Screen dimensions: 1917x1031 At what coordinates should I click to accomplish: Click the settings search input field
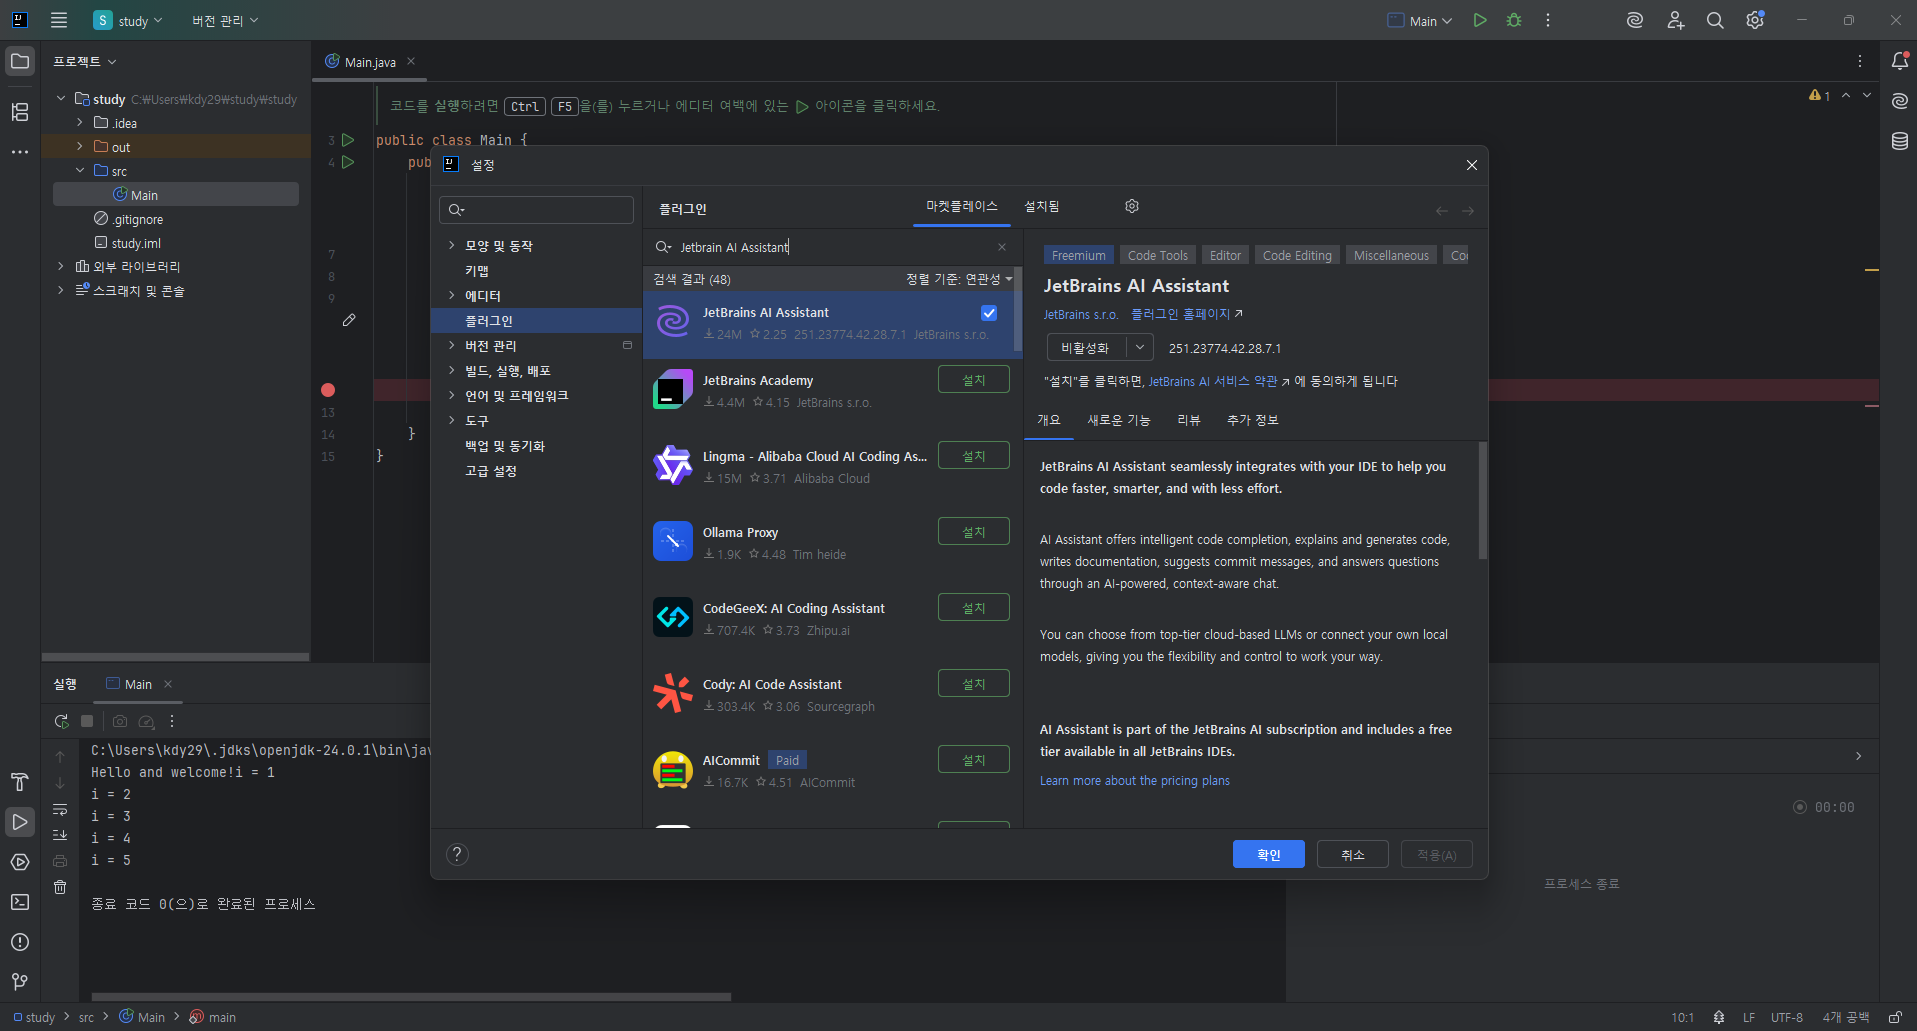click(536, 209)
